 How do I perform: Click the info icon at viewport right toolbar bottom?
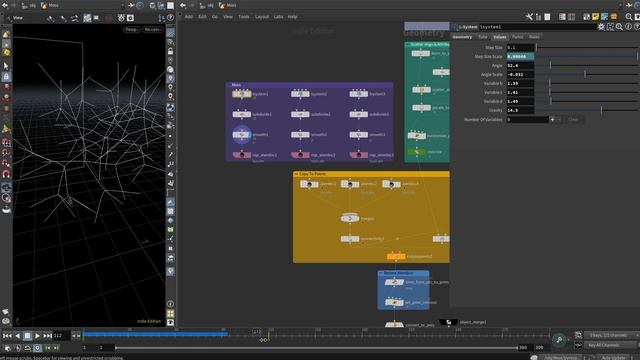(x=171, y=304)
